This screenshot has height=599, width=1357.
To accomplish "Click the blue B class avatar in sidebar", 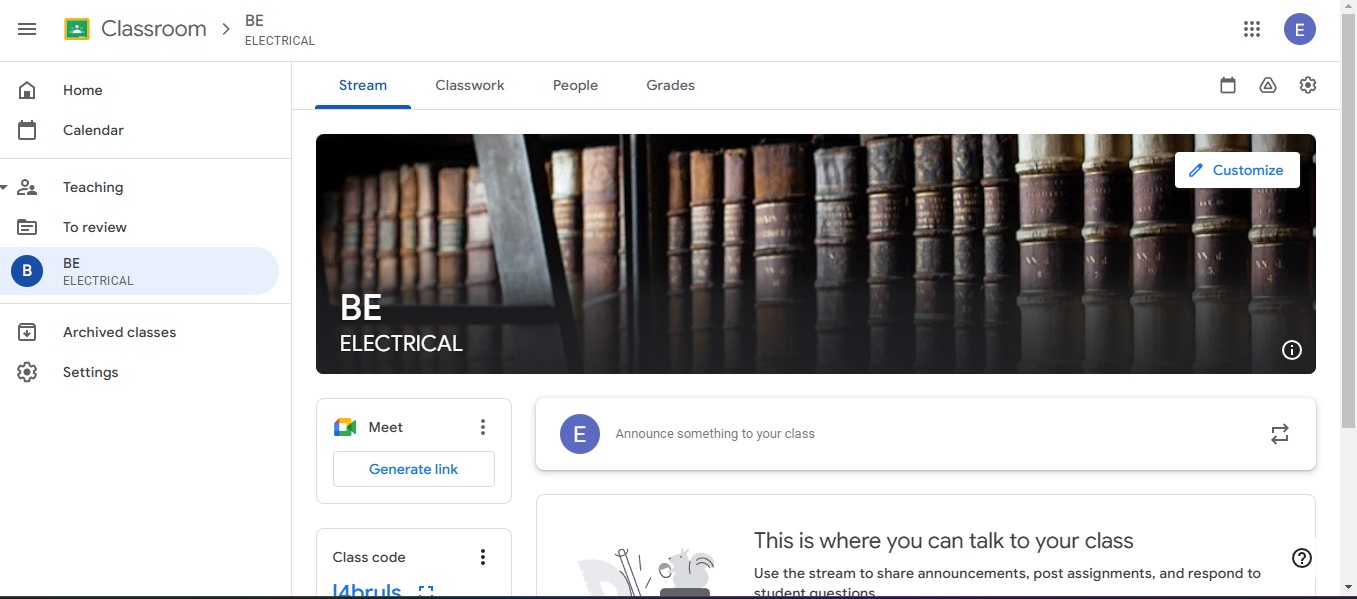I will click(x=27, y=271).
